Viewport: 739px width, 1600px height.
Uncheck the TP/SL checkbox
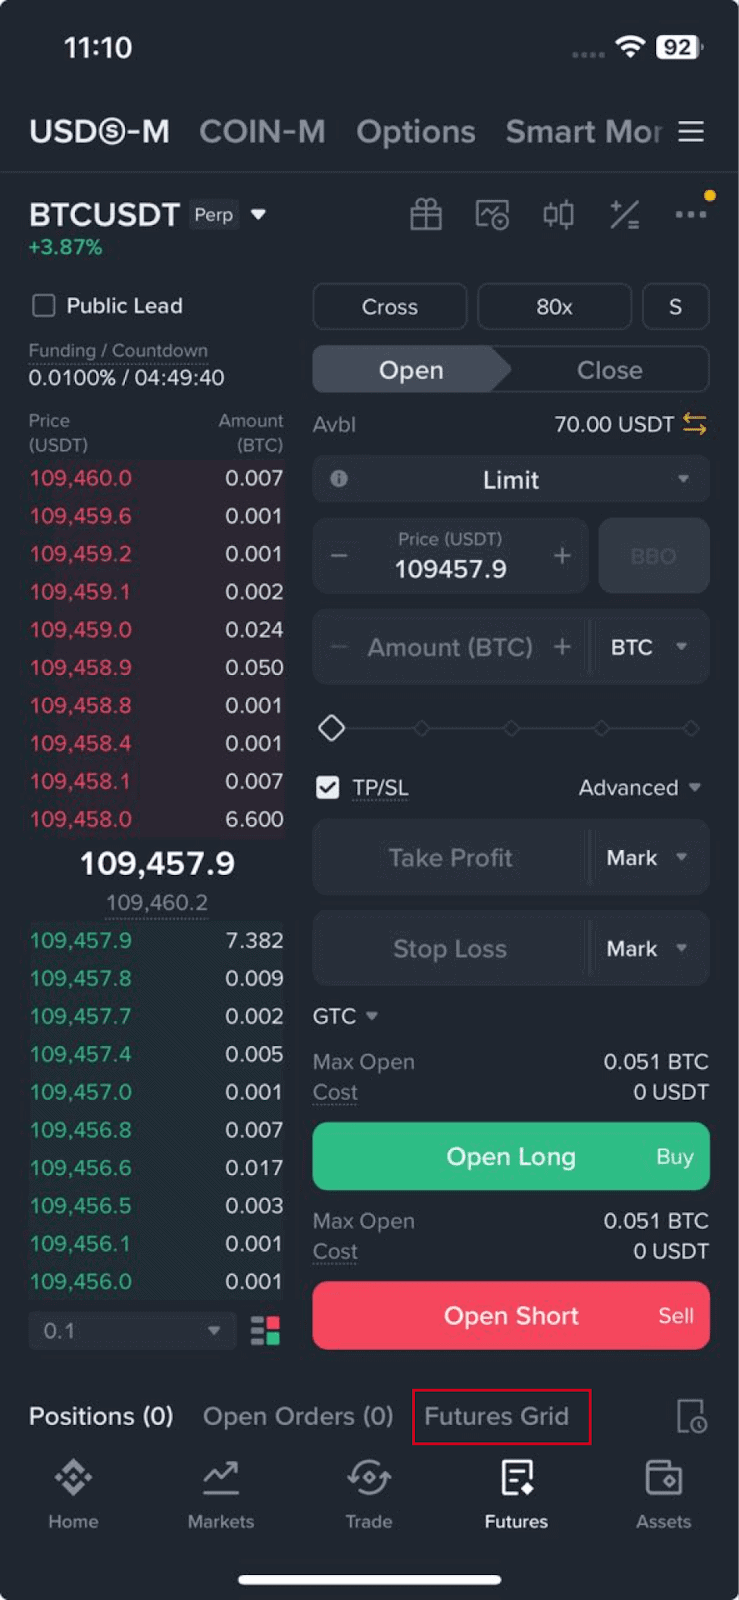tap(328, 788)
